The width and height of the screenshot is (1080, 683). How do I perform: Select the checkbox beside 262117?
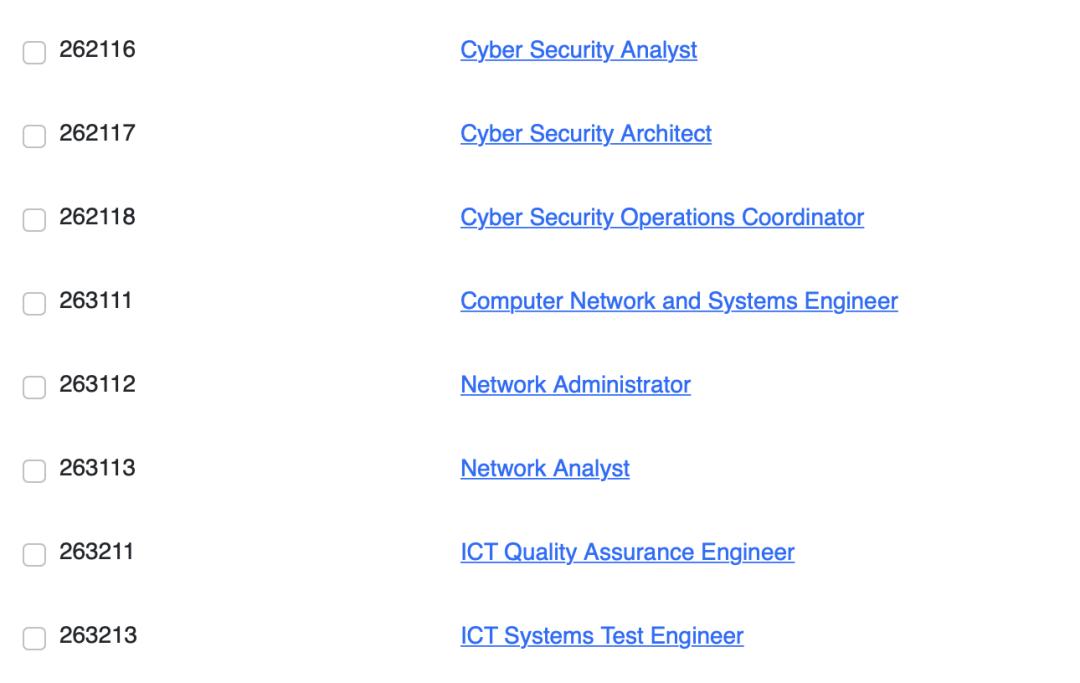pyautogui.click(x=34, y=136)
